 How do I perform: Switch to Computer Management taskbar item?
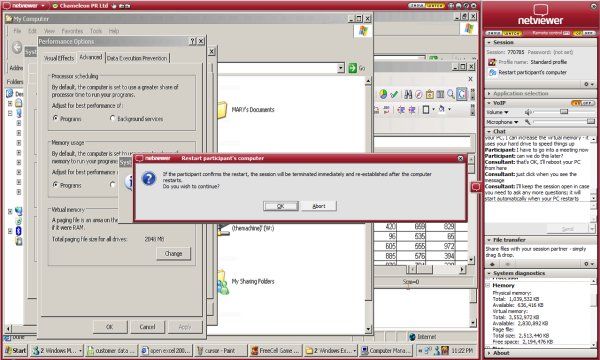click(386, 350)
